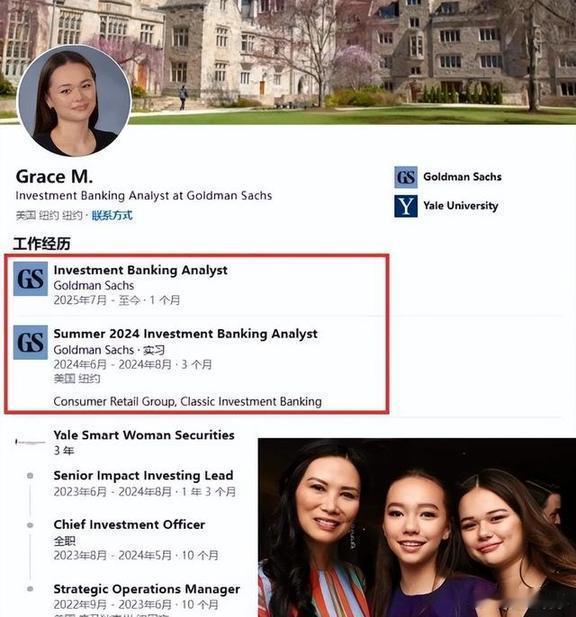Open GS logo beside Summer 2024 internship
Viewport: 576px width, 617px height.
pos(31,342)
